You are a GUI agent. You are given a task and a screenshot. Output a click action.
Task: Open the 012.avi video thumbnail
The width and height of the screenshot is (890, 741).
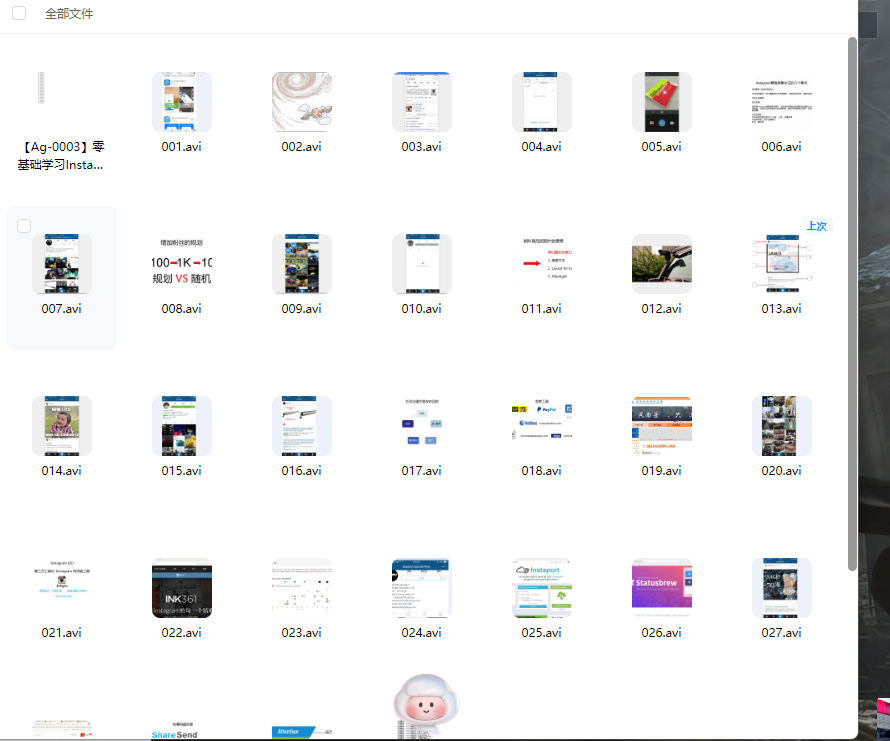pos(661,264)
